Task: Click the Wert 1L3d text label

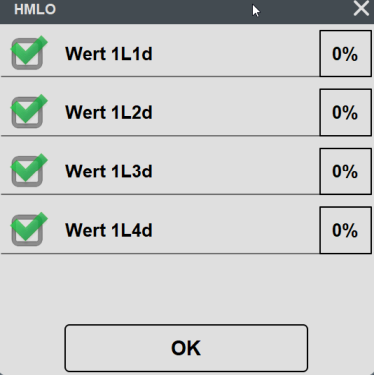Action: coord(109,171)
